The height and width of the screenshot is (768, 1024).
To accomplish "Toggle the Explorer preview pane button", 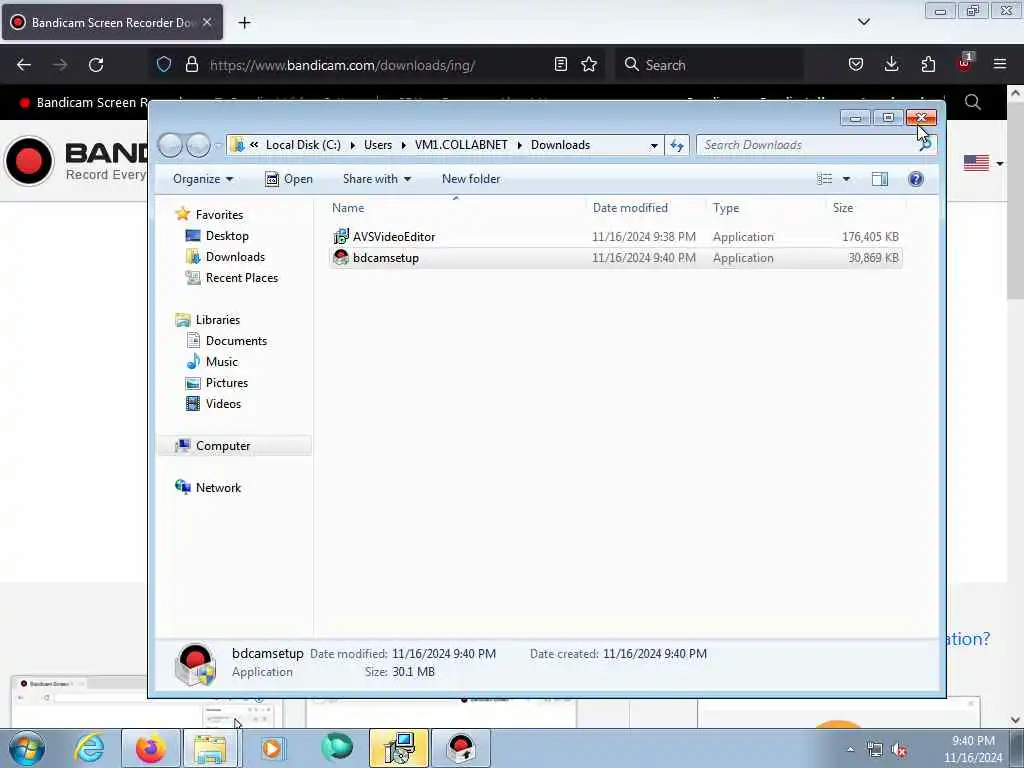I will pyautogui.click(x=880, y=179).
